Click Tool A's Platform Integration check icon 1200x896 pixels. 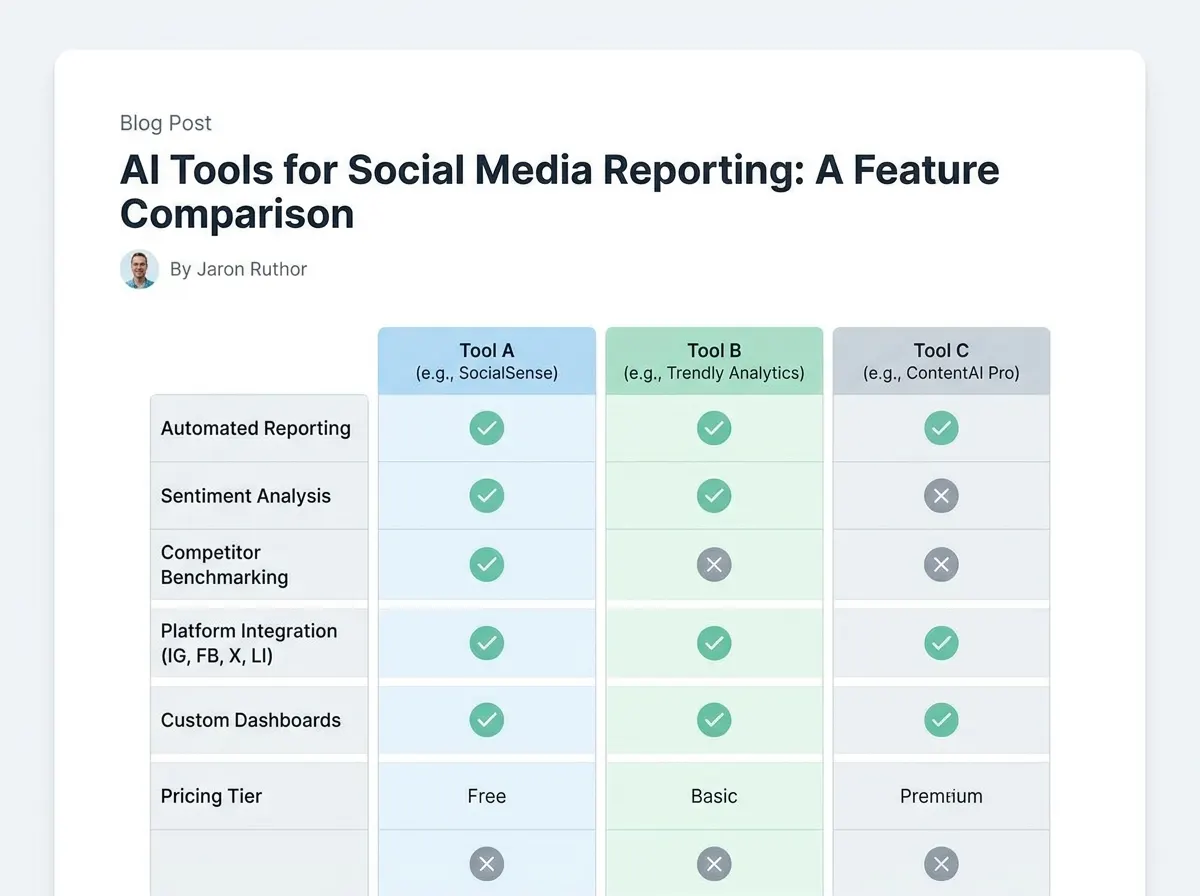point(487,642)
